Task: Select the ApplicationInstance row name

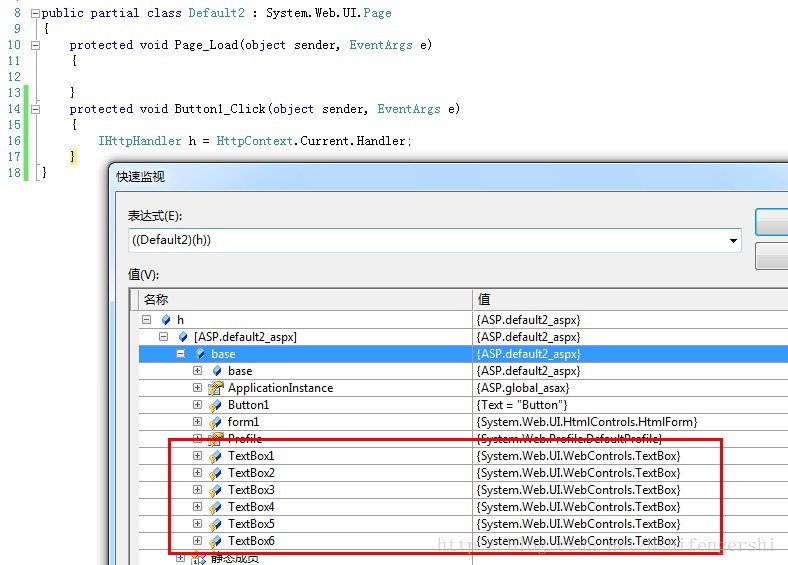Action: (x=280, y=388)
